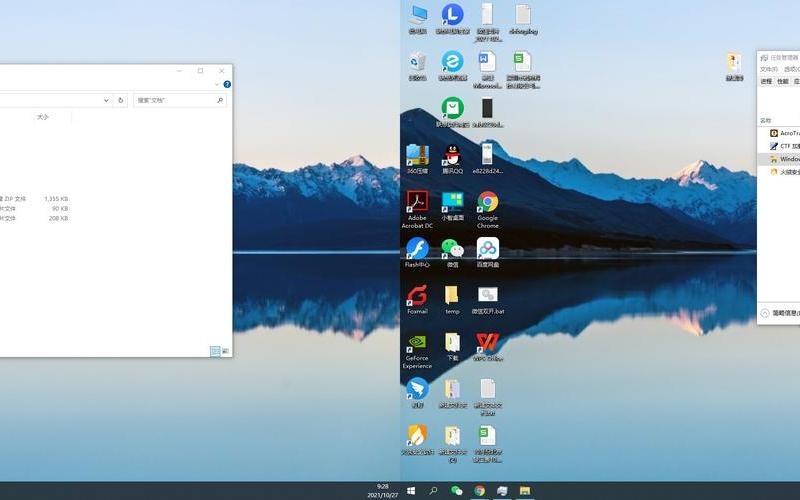The image size is (800, 500).
Task: Launch 360压缩 from the desktop
Action: click(418, 159)
